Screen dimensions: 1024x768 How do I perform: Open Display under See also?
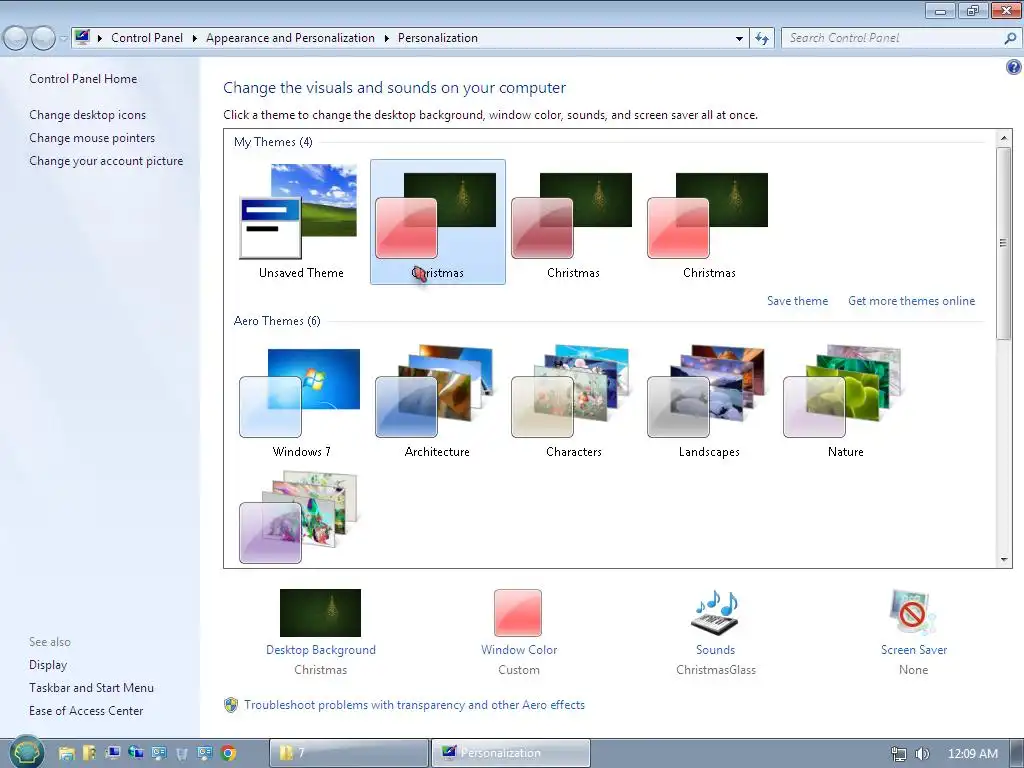48,665
